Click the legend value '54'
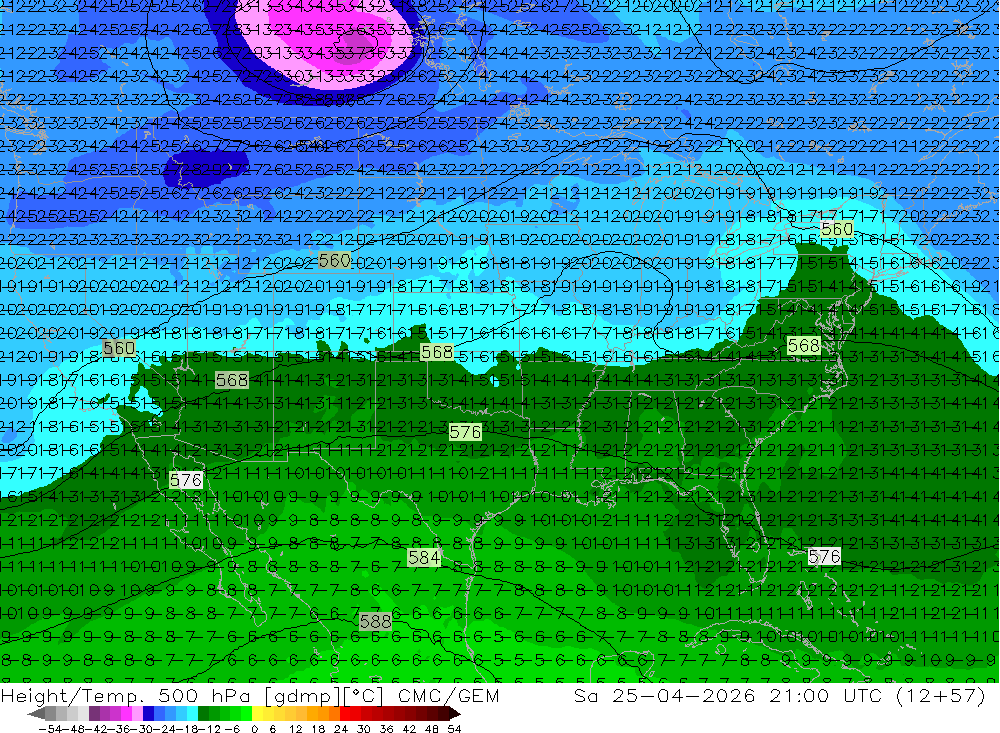1000x733 pixels. 454,729
